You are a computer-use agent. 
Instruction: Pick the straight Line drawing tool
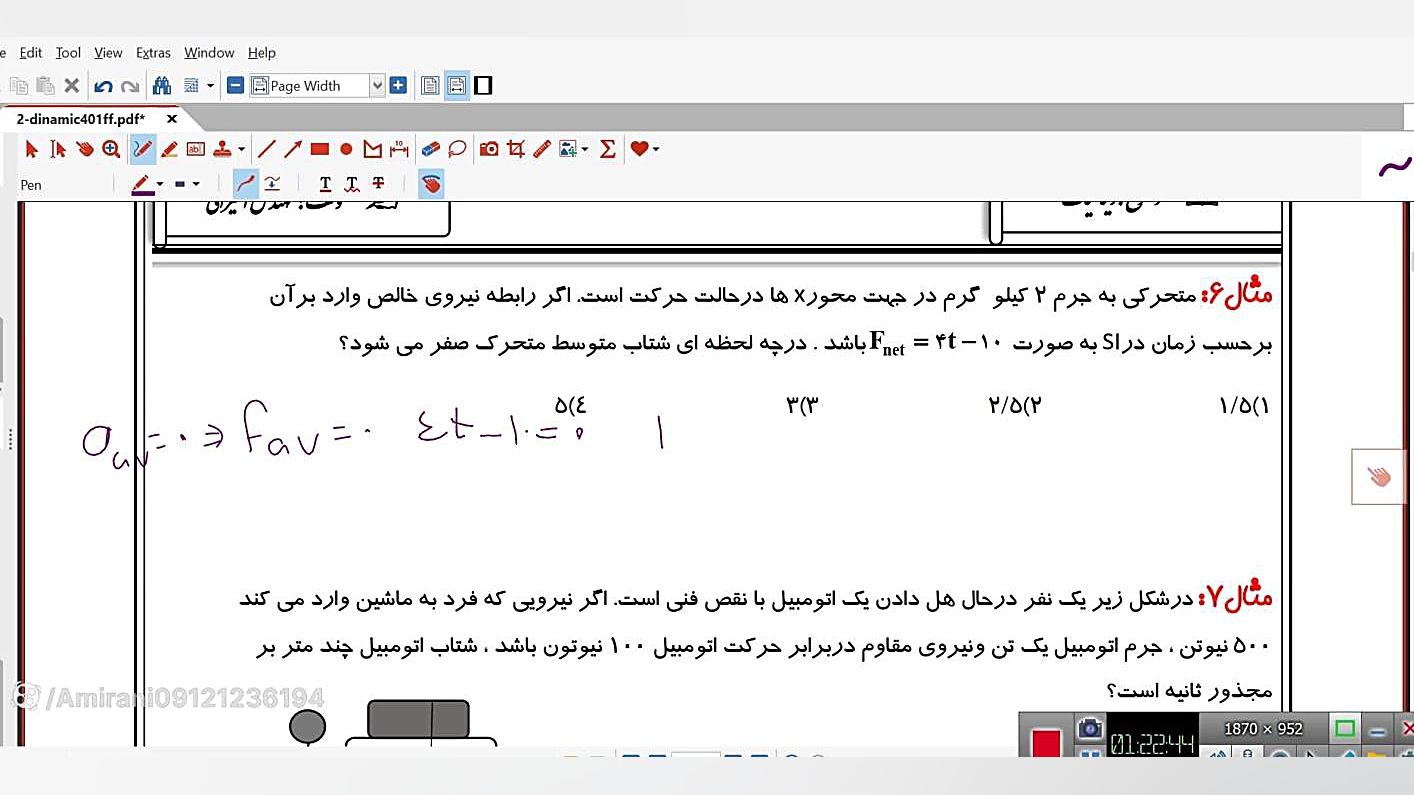(266, 149)
